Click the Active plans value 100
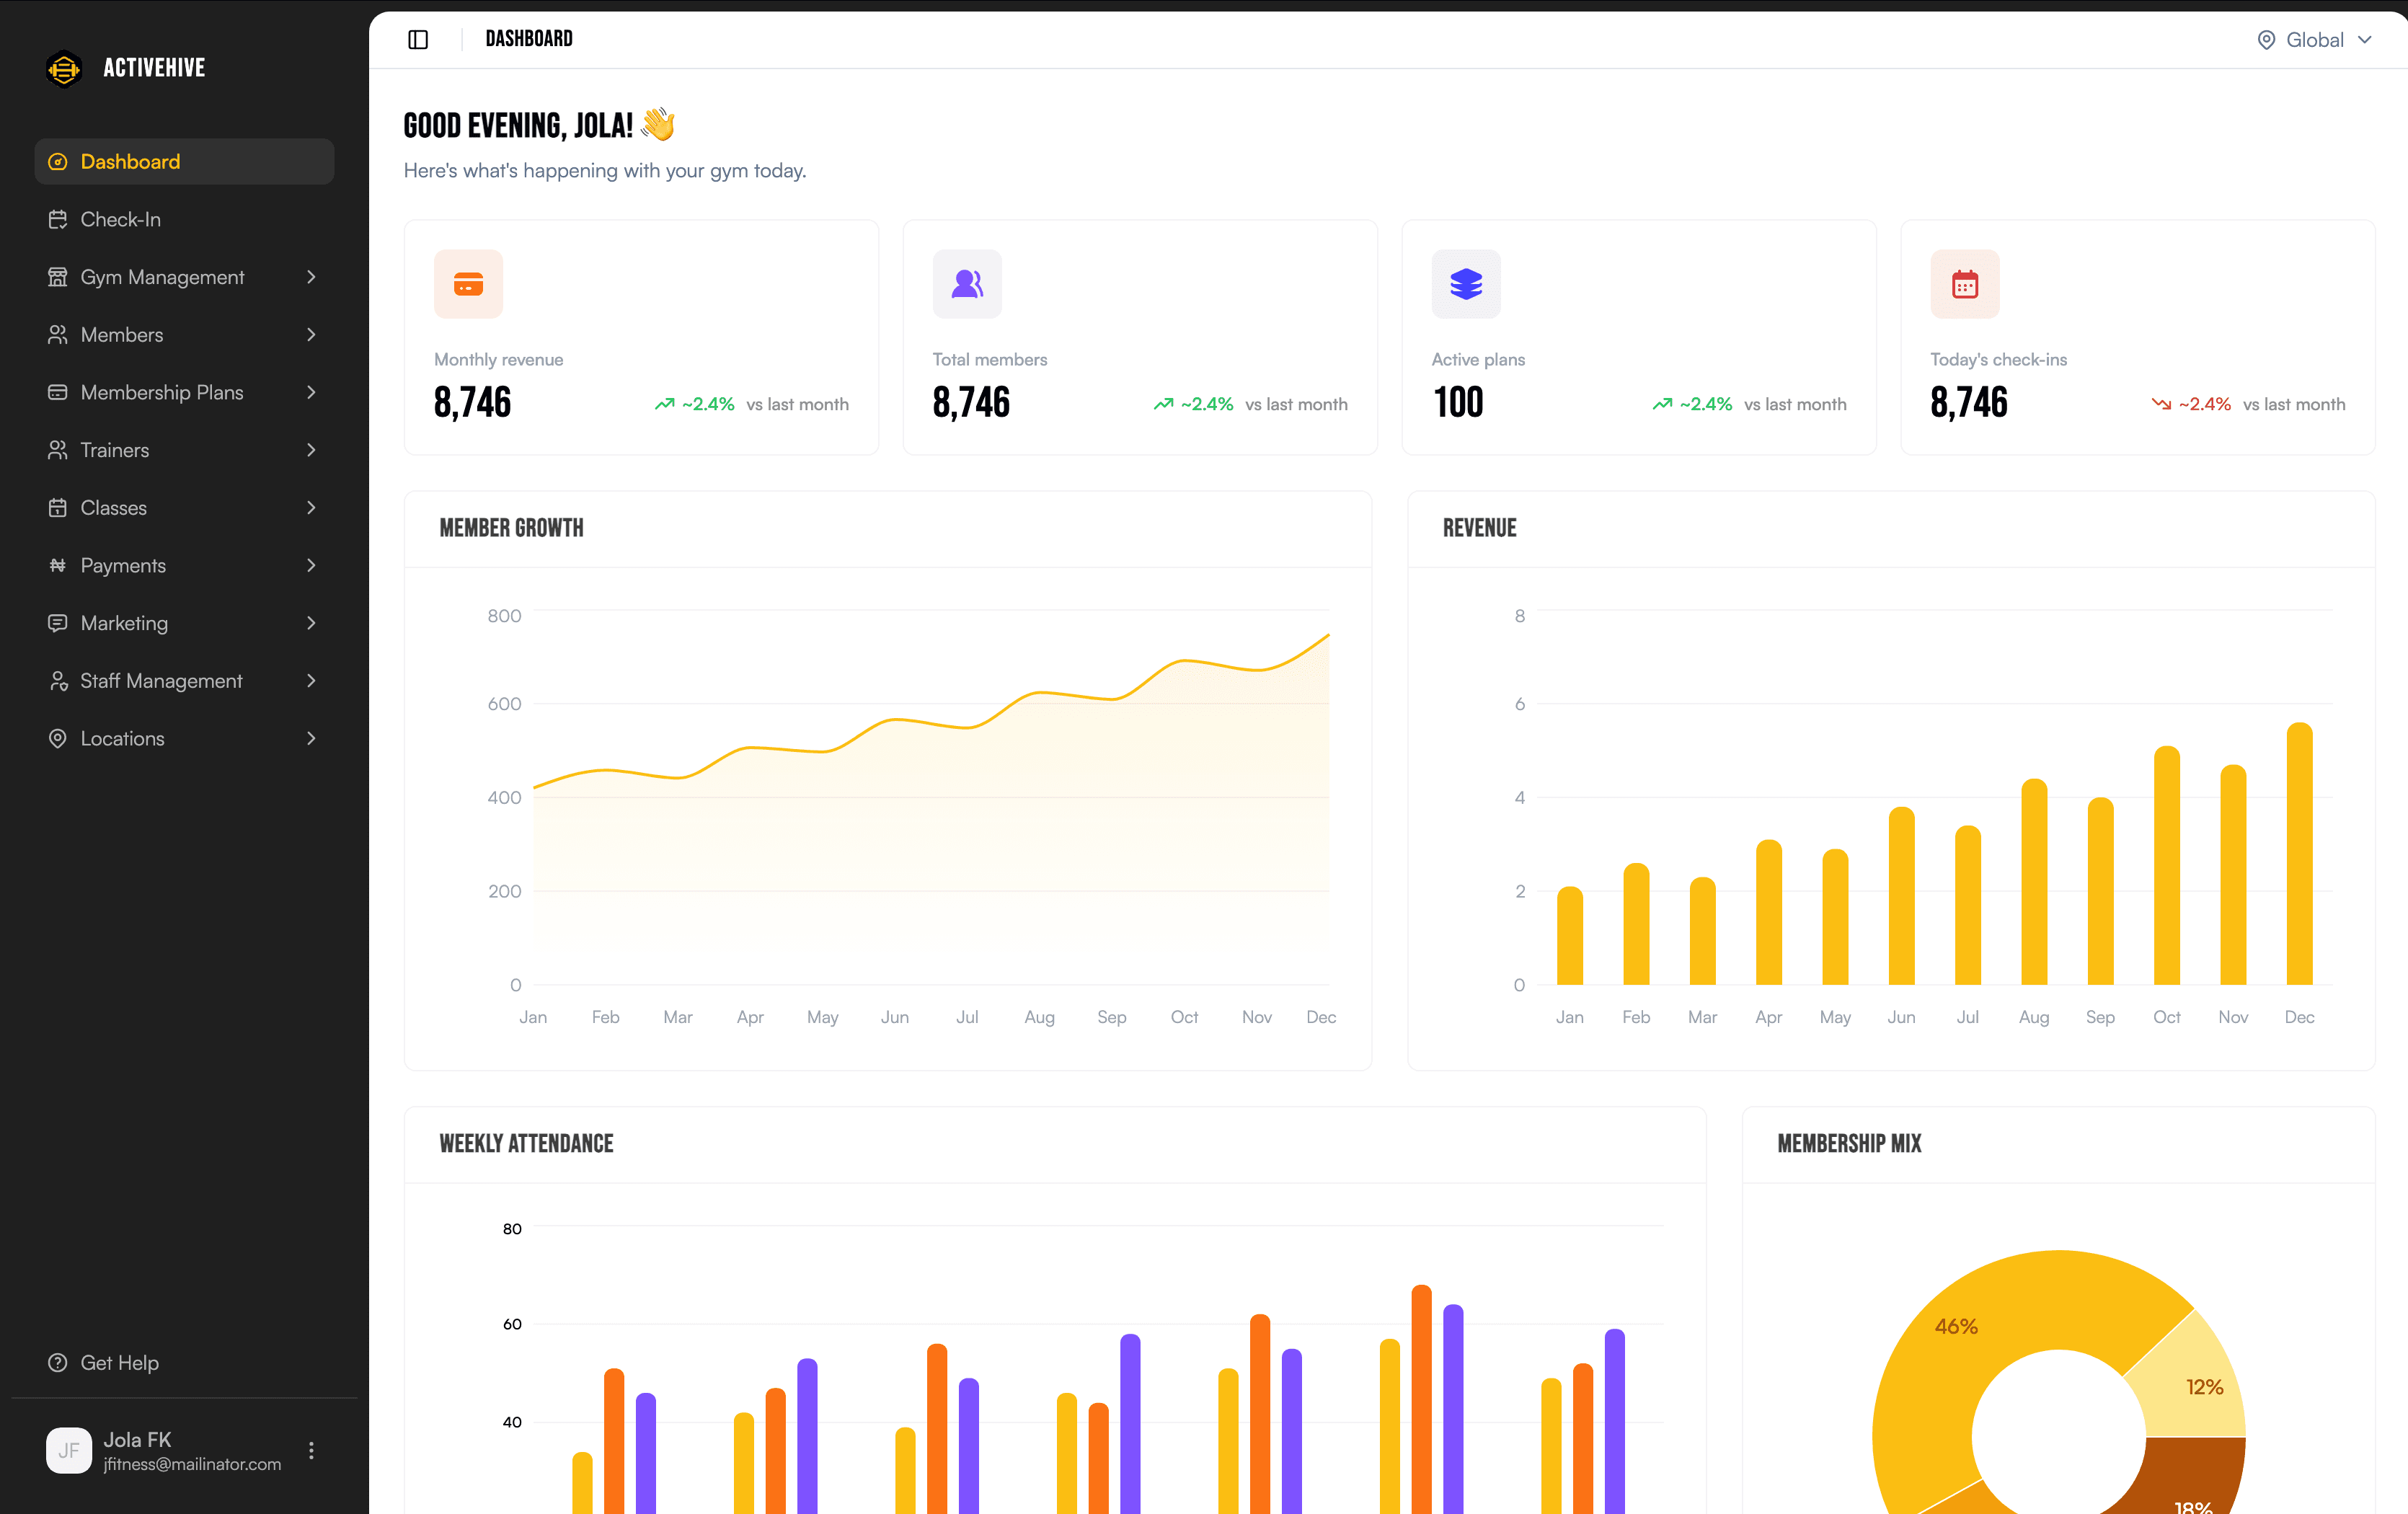The width and height of the screenshot is (2408, 1514). click(1458, 403)
